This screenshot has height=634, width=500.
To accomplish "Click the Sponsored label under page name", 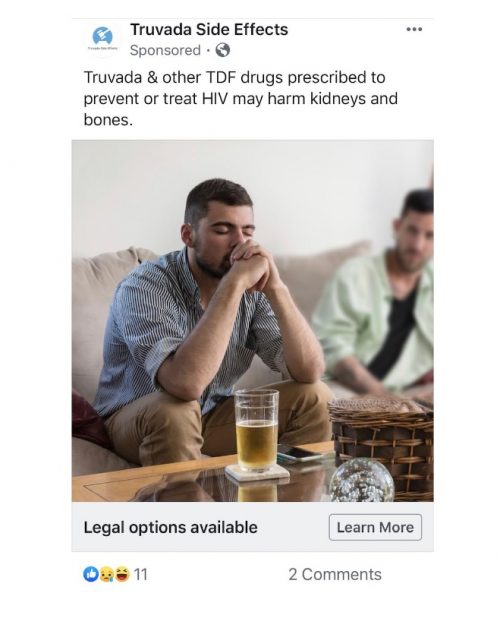I will [x=165, y=51].
